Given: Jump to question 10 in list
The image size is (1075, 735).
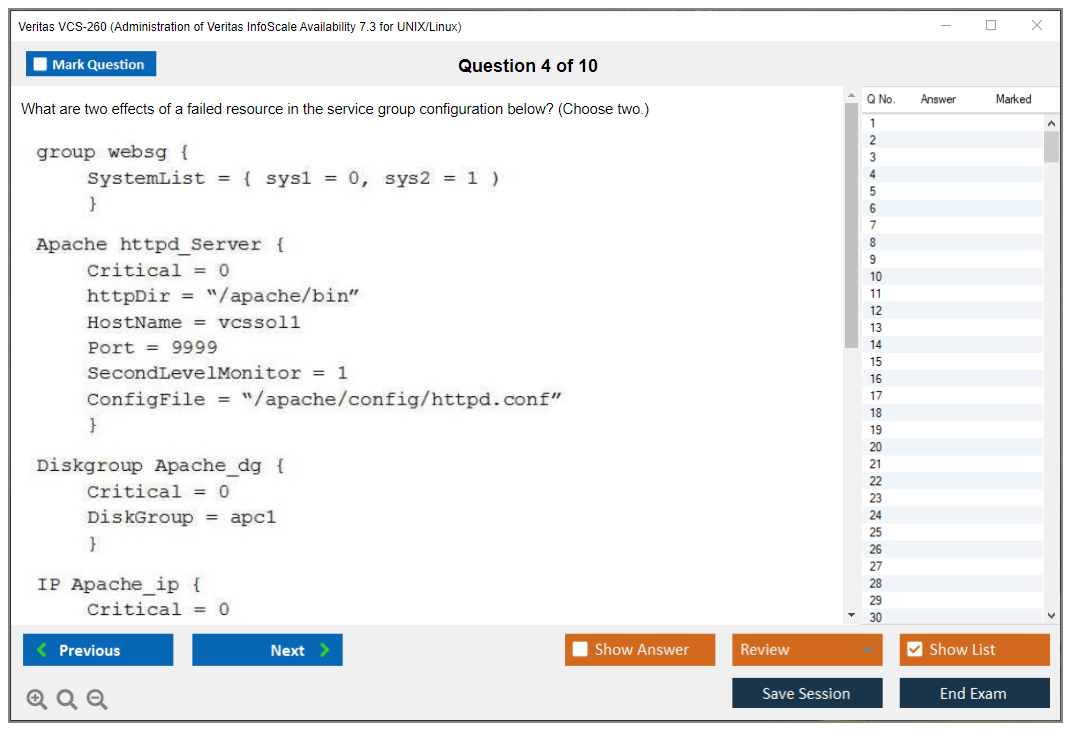Looking at the screenshot, I should [x=876, y=276].
